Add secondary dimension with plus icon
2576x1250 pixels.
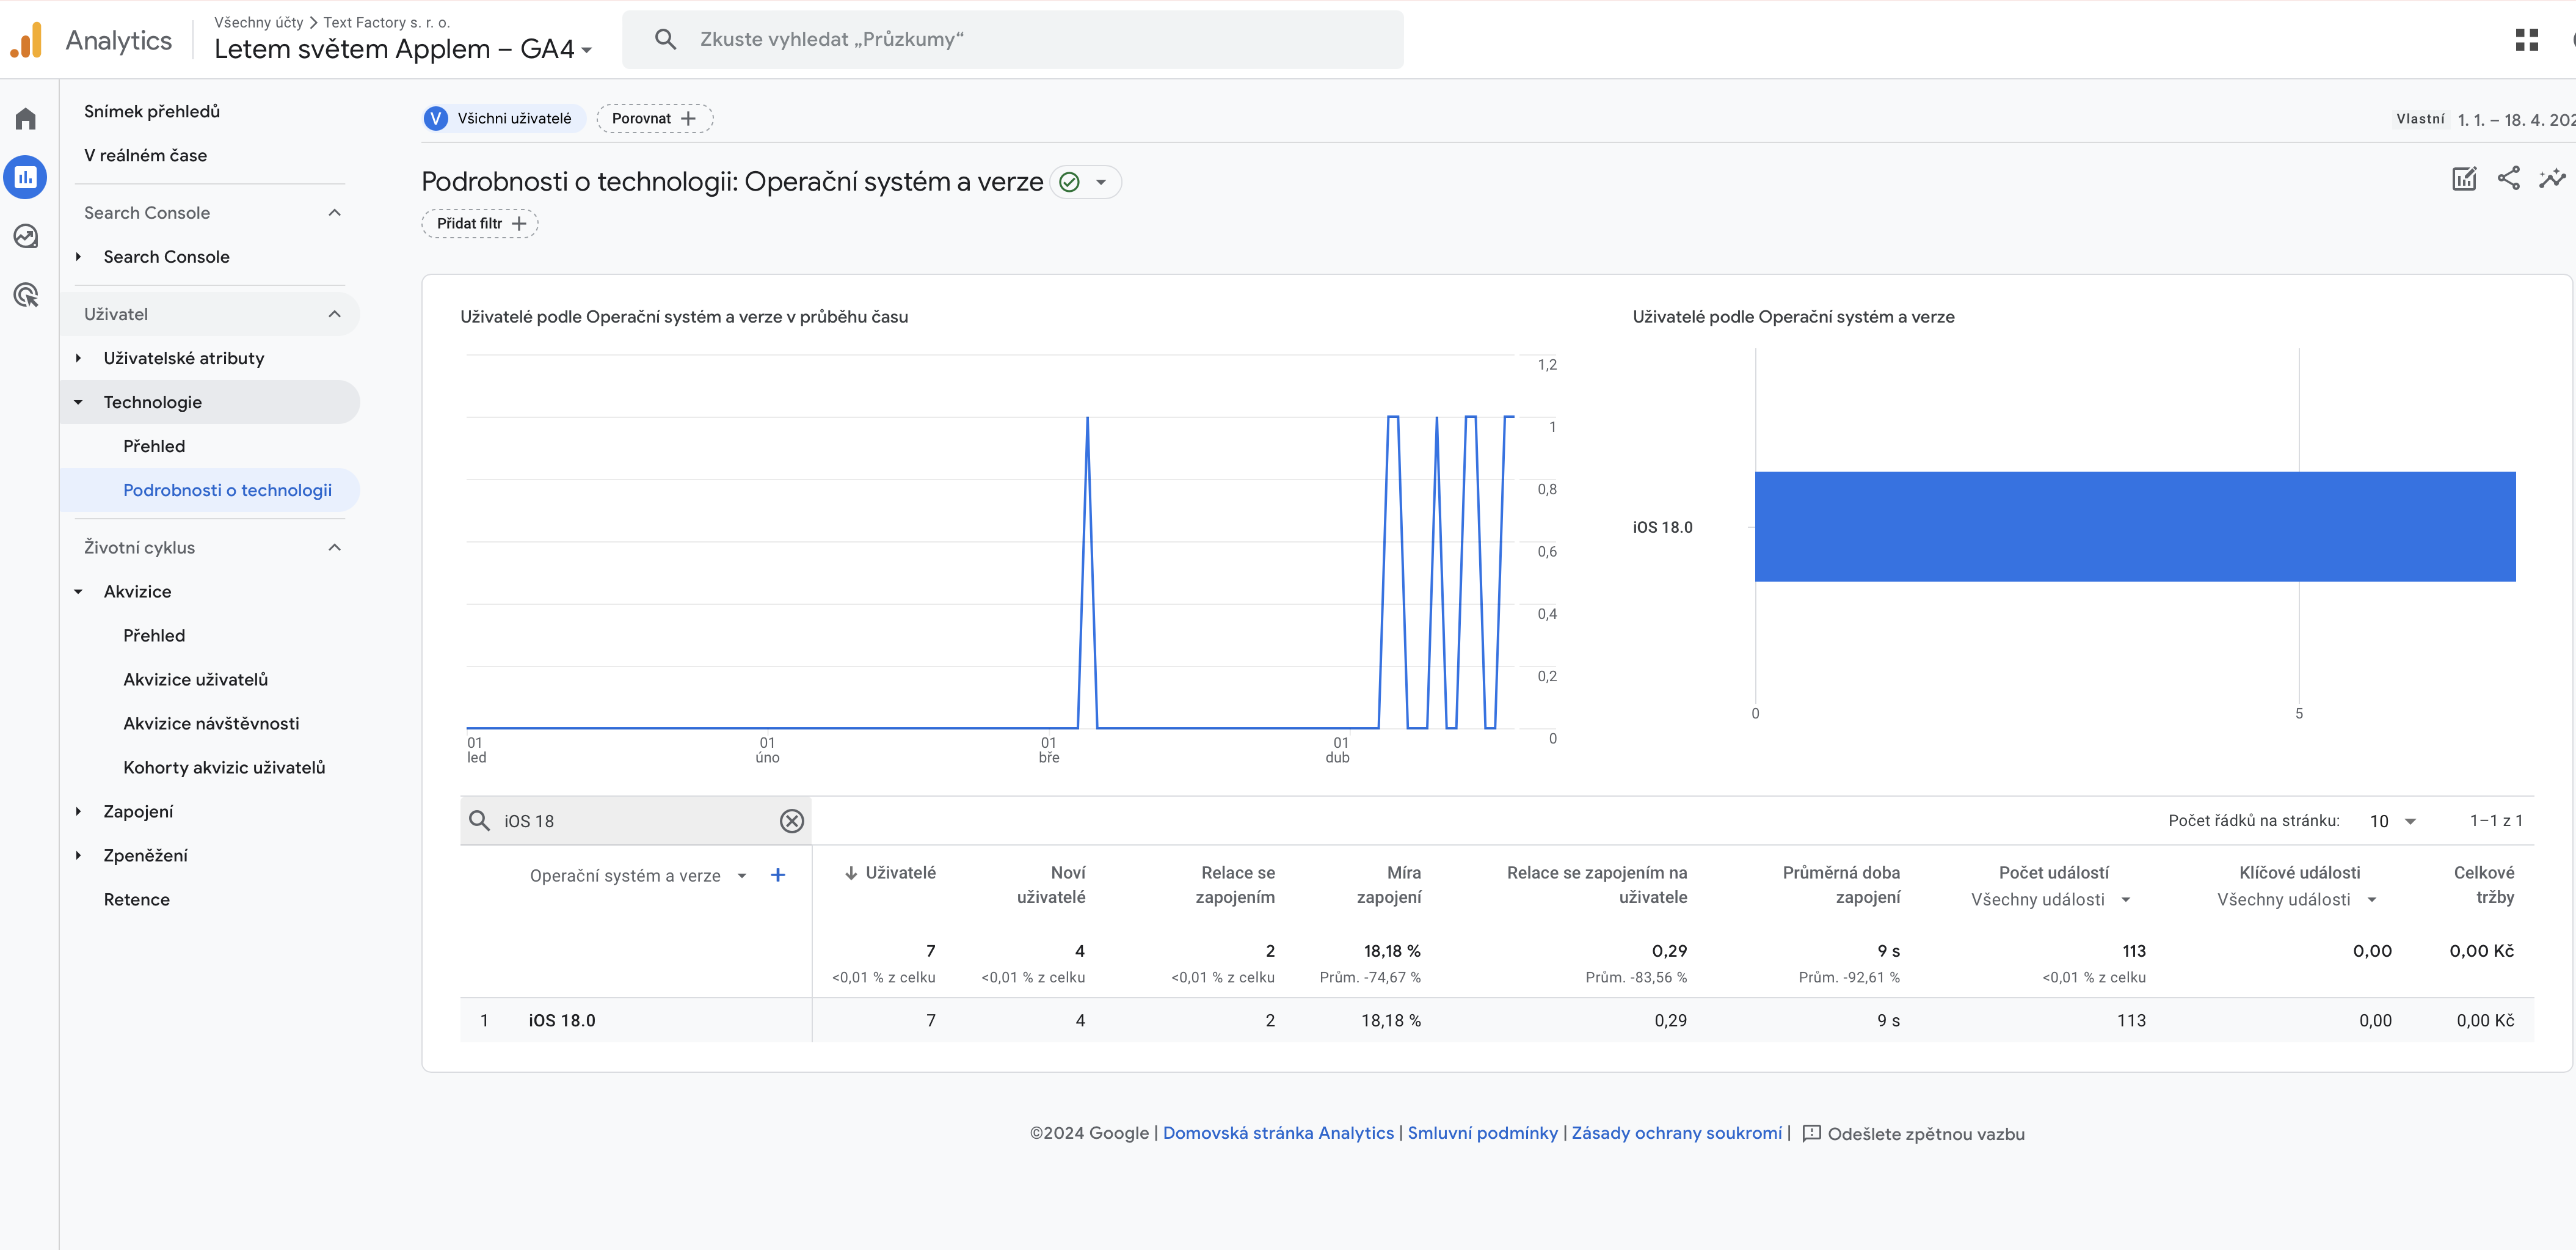(778, 875)
